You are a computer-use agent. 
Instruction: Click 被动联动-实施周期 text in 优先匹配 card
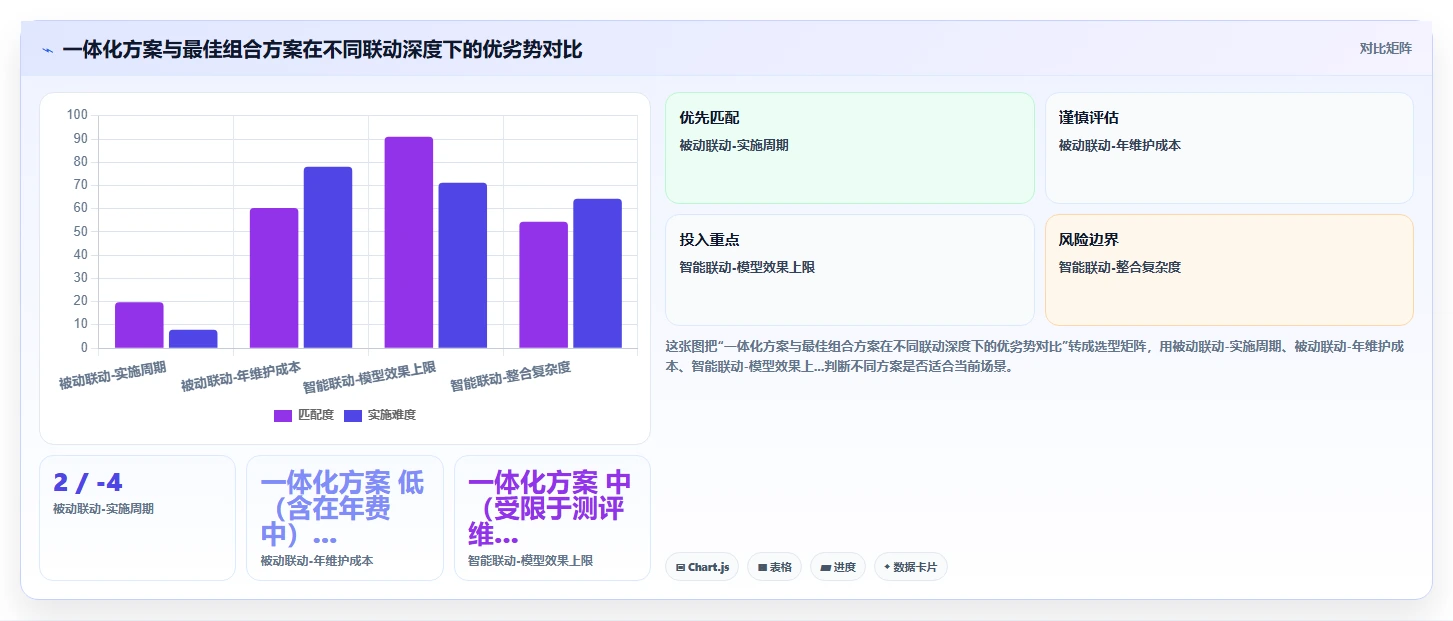pyautogui.click(x=734, y=145)
